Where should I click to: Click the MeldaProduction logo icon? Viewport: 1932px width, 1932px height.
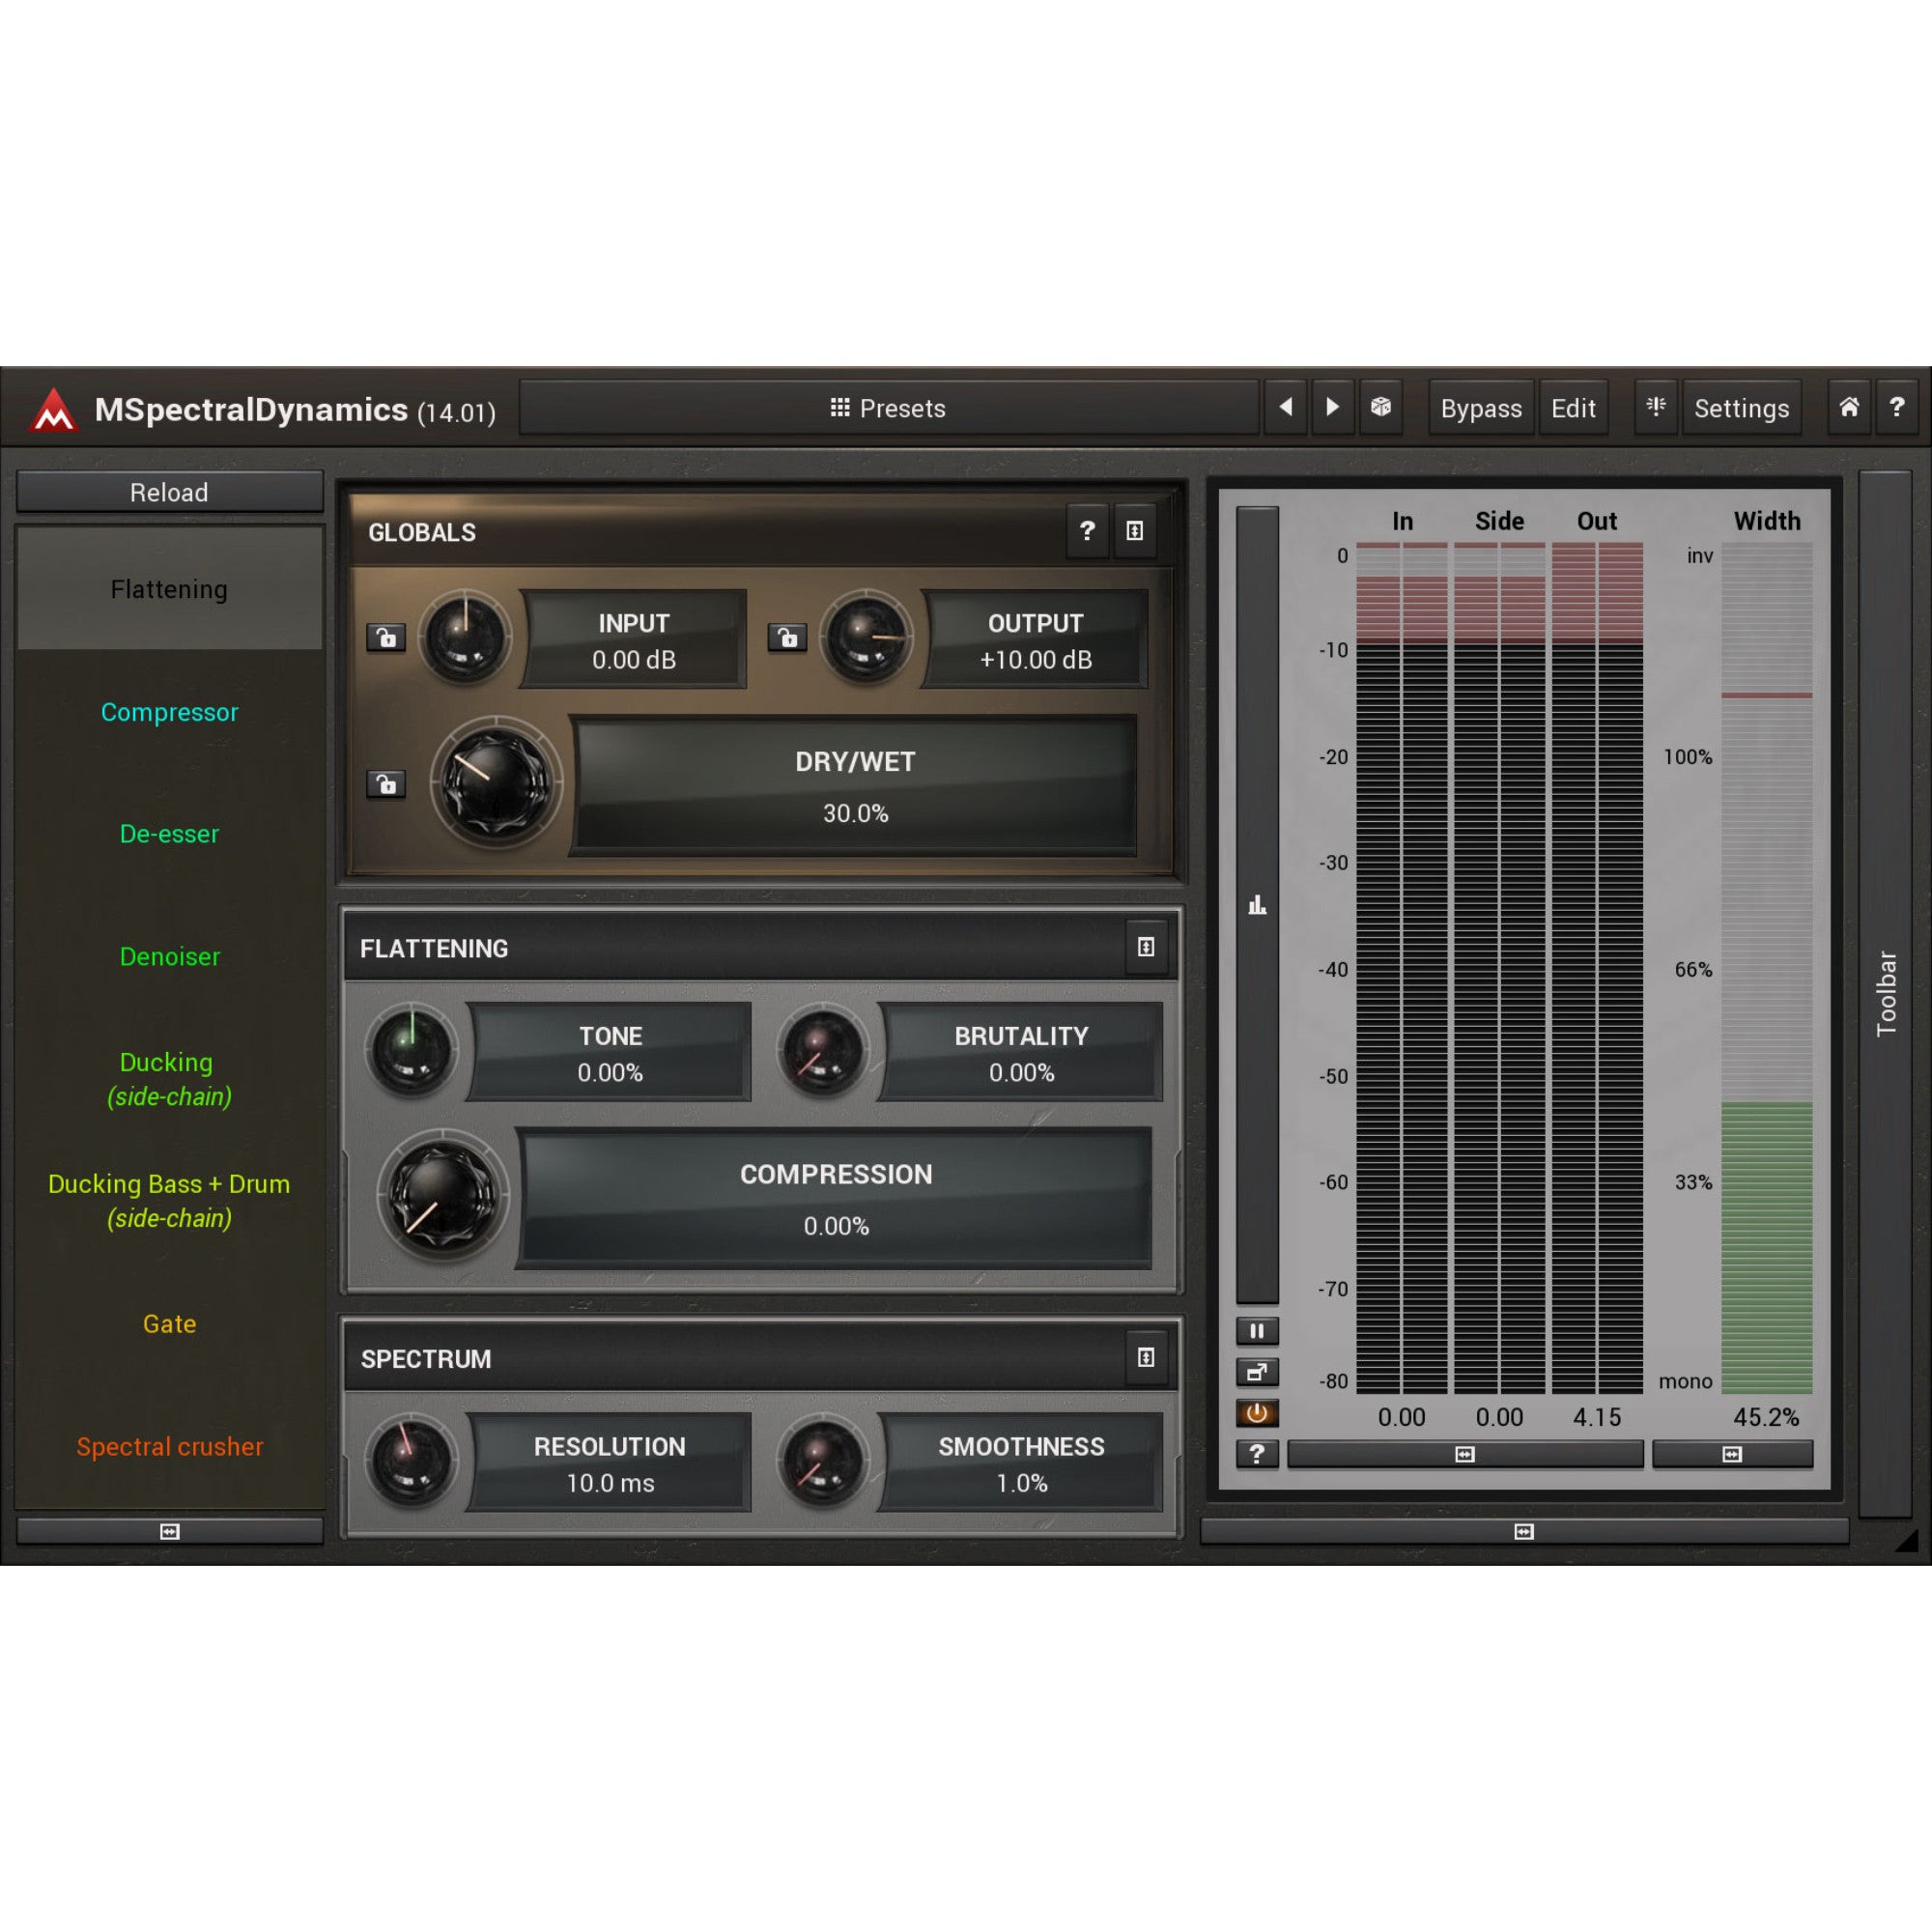[x=53, y=409]
